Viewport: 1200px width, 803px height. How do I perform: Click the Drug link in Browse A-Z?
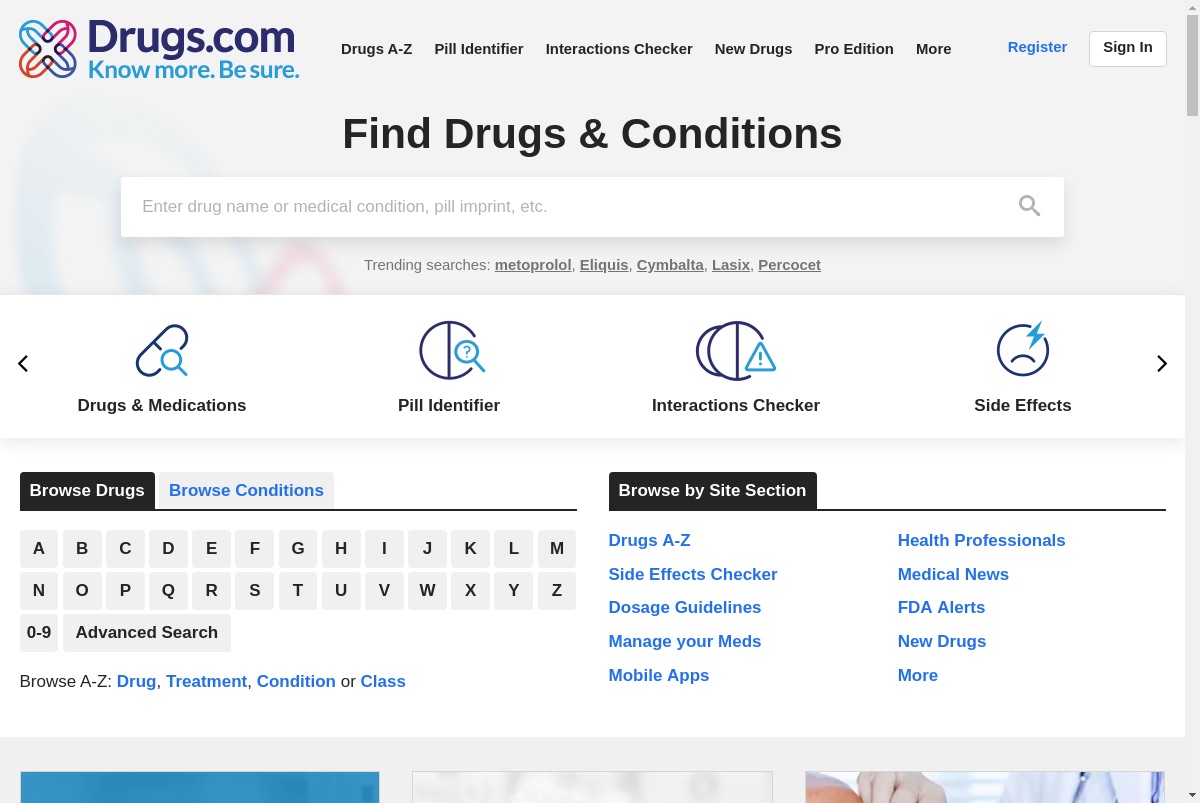(137, 682)
